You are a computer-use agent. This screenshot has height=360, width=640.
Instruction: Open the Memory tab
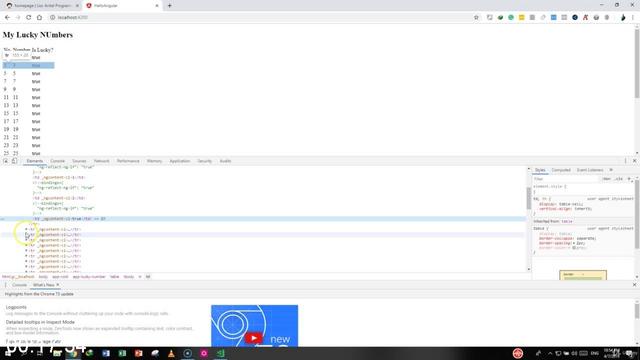point(154,161)
